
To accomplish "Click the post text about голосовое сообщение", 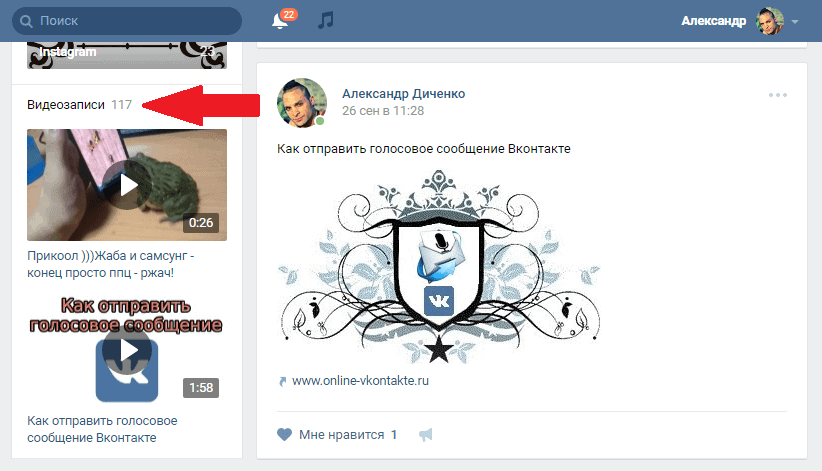I will point(424,149).
